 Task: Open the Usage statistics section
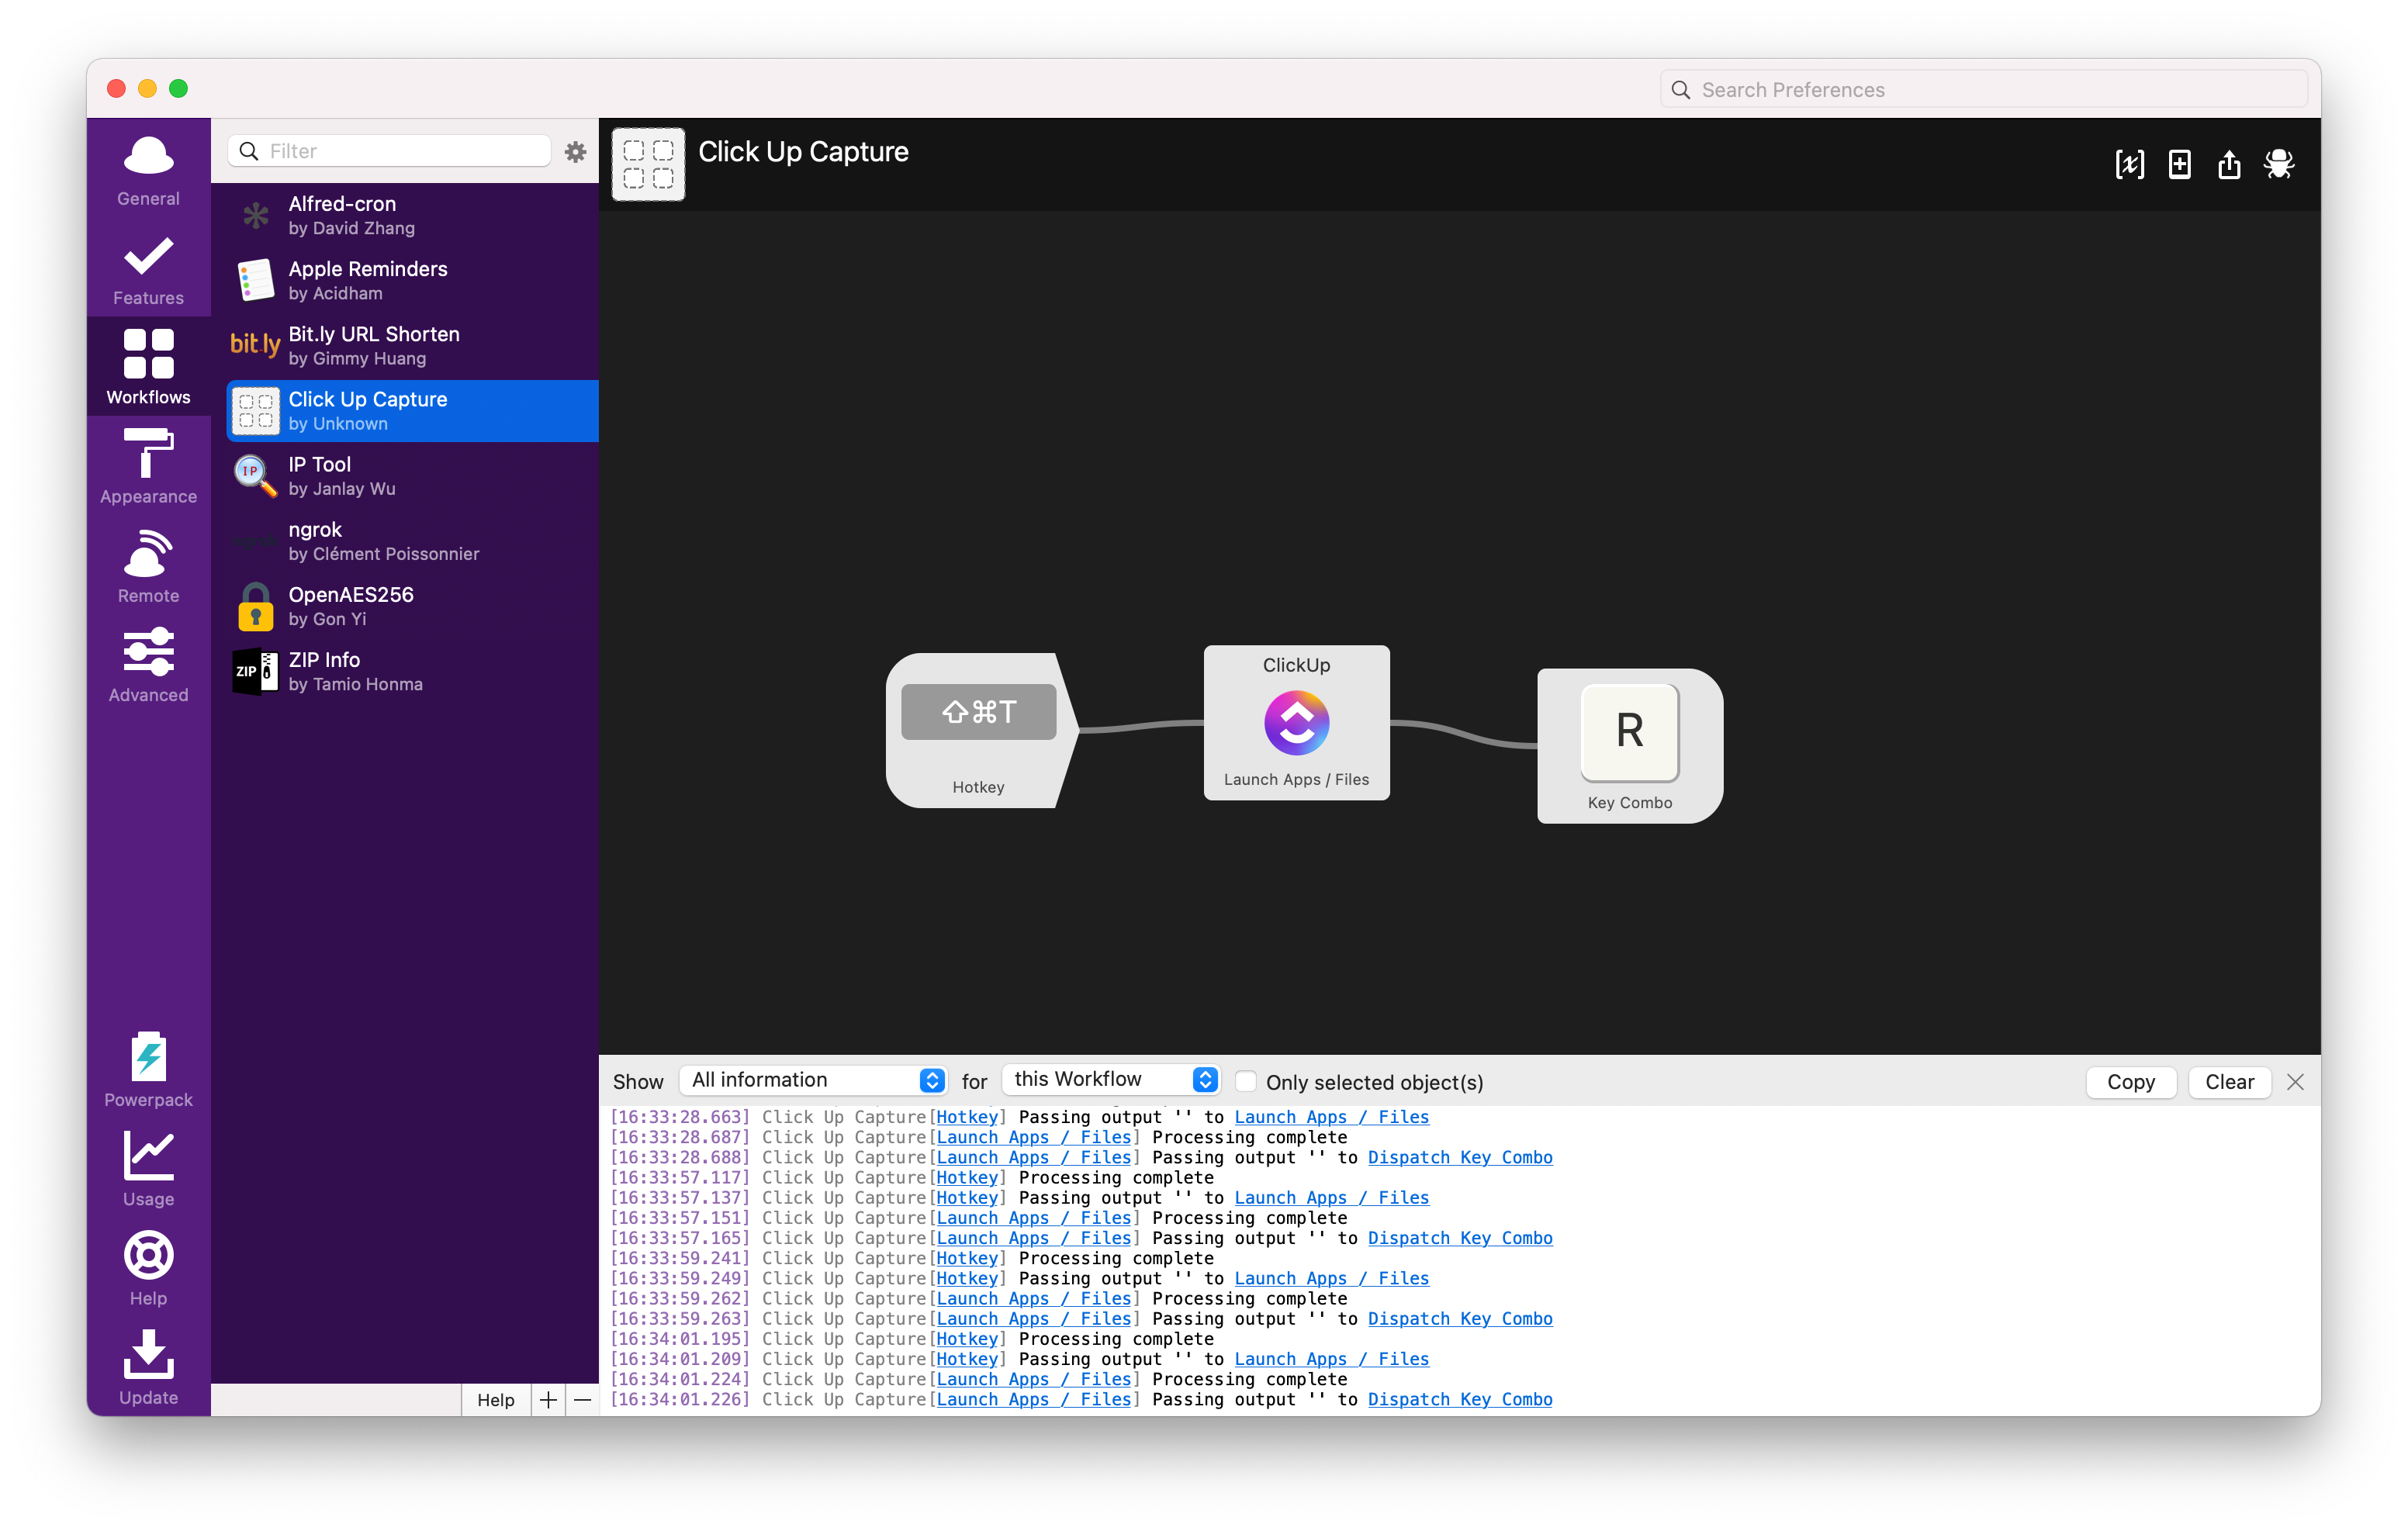pos(148,1168)
